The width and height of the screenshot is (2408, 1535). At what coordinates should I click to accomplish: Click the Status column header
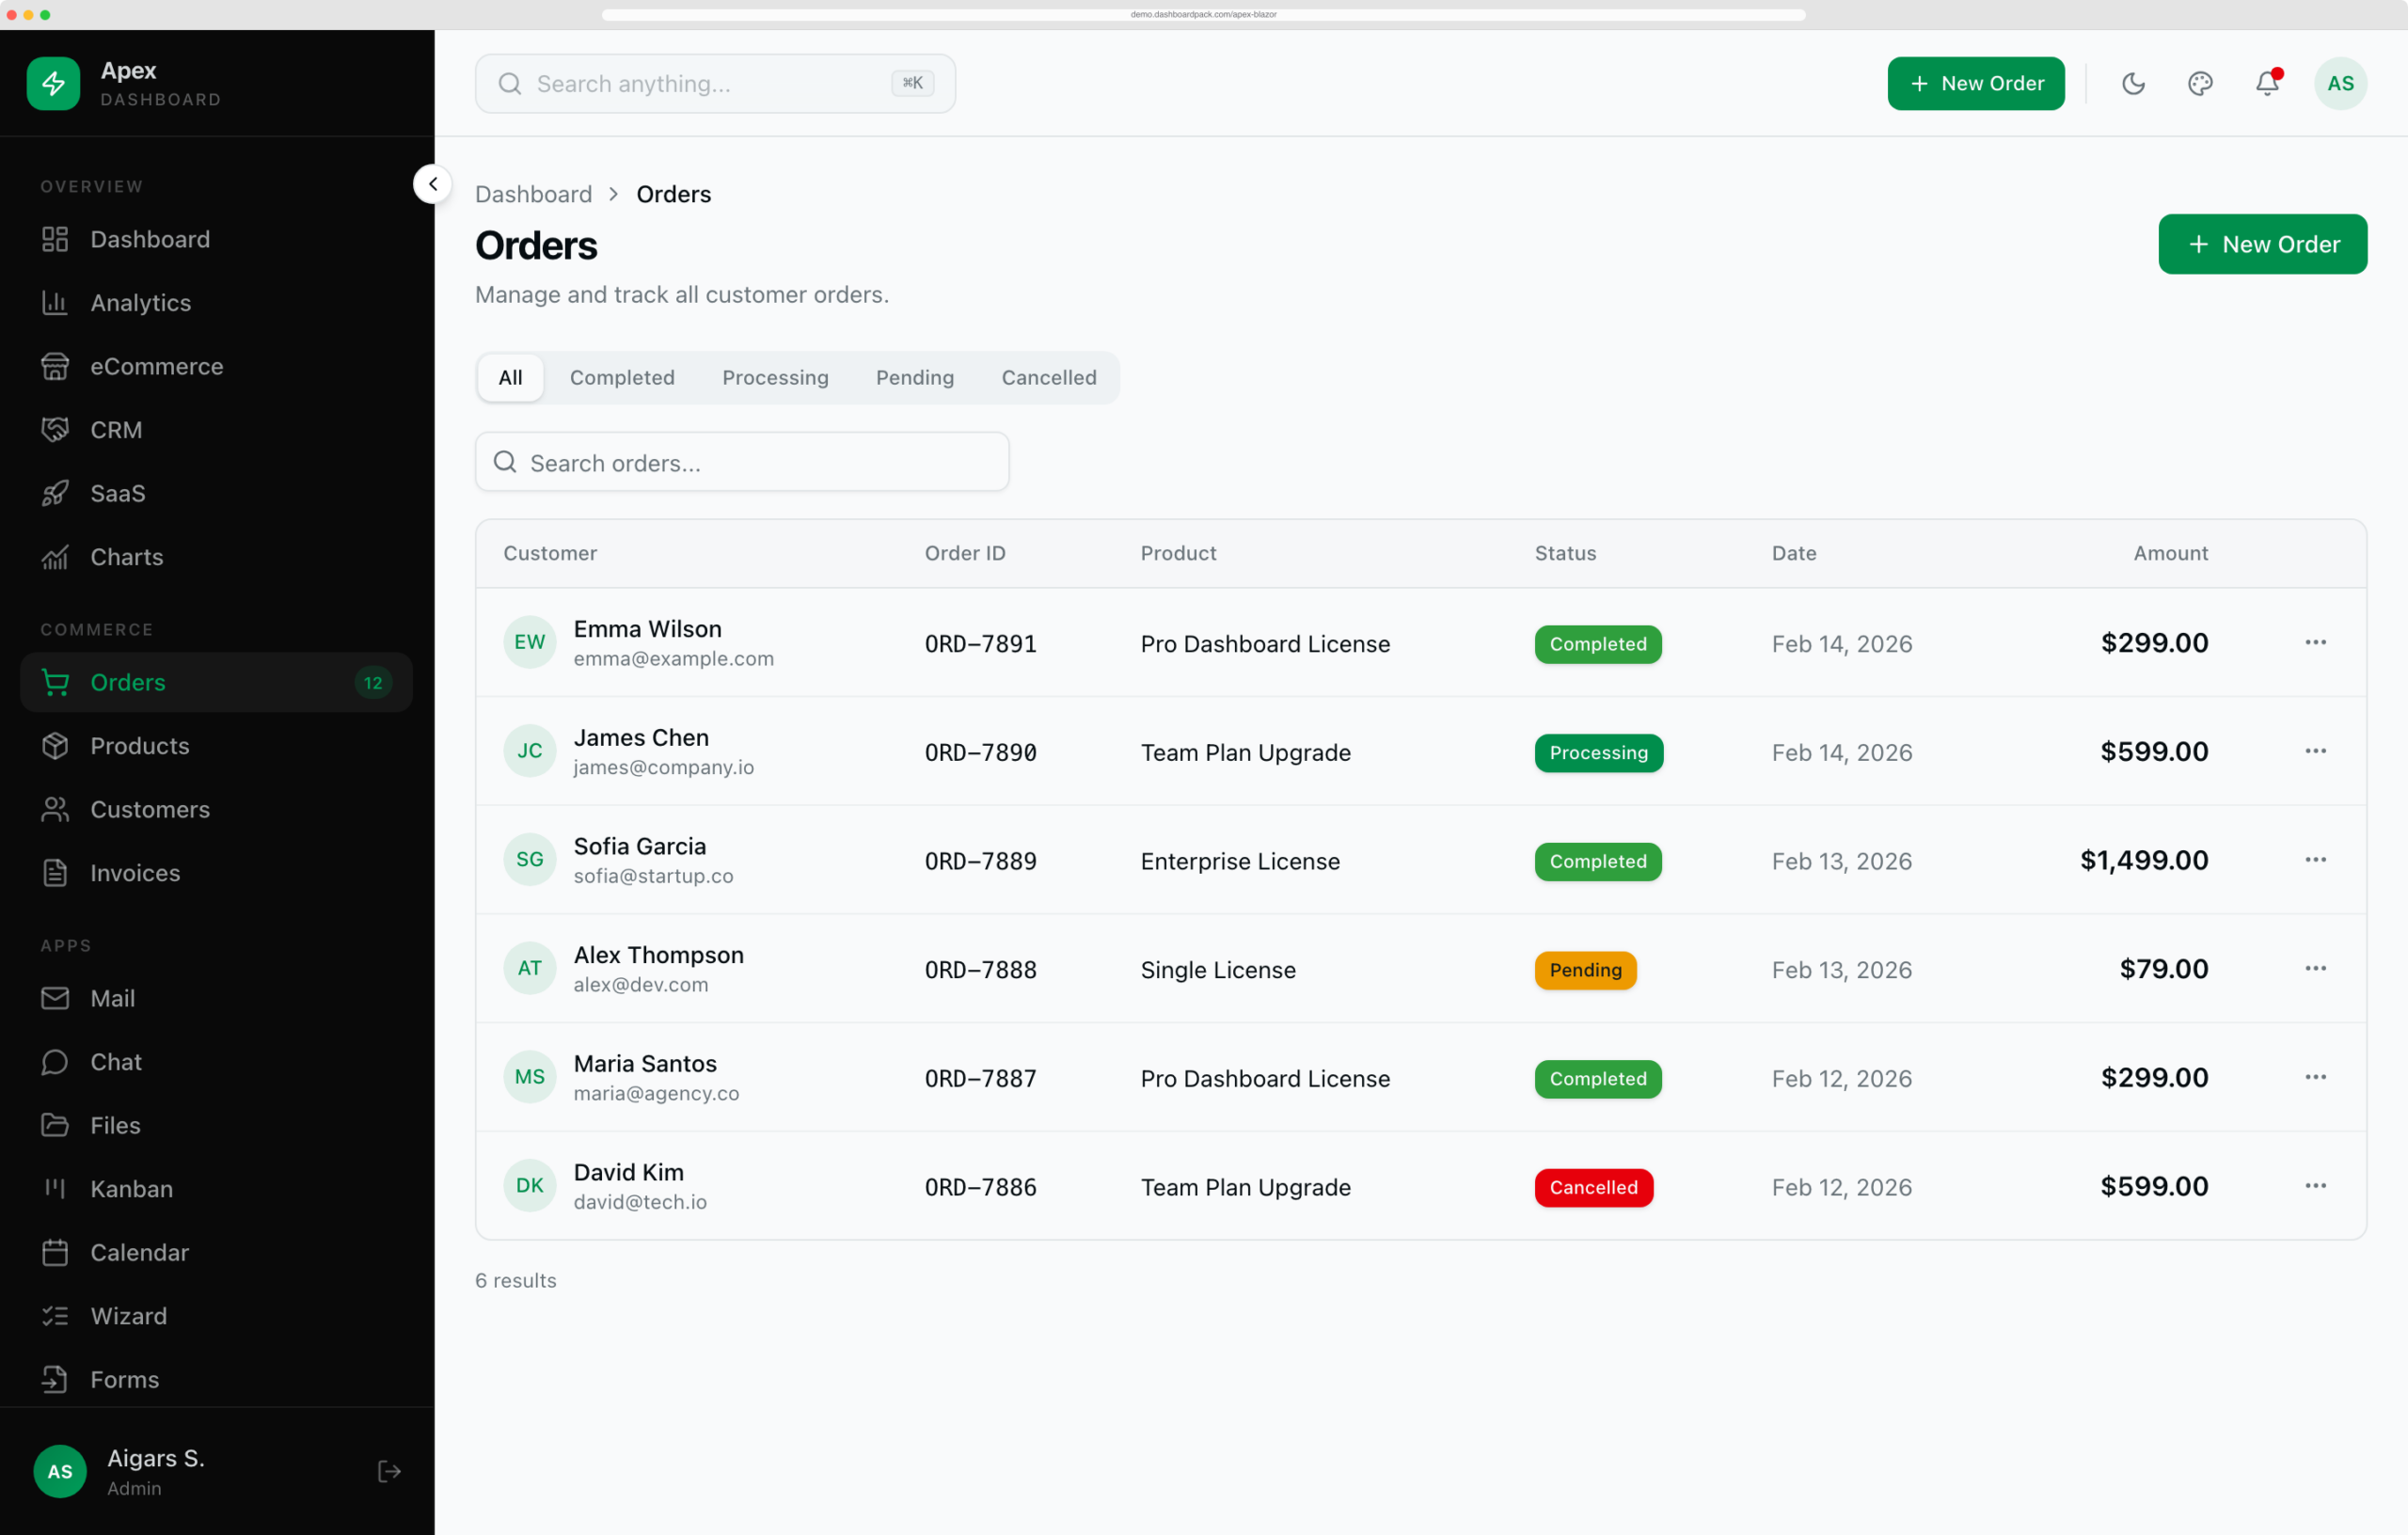(1565, 553)
